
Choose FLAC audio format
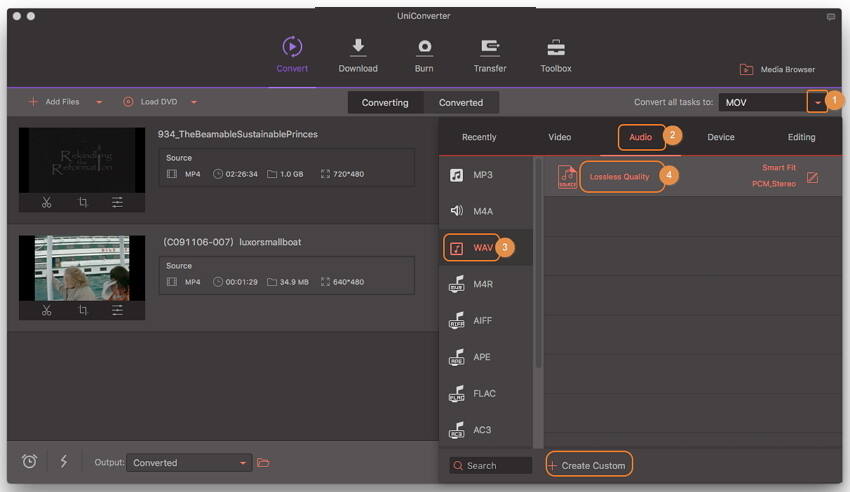click(486, 393)
